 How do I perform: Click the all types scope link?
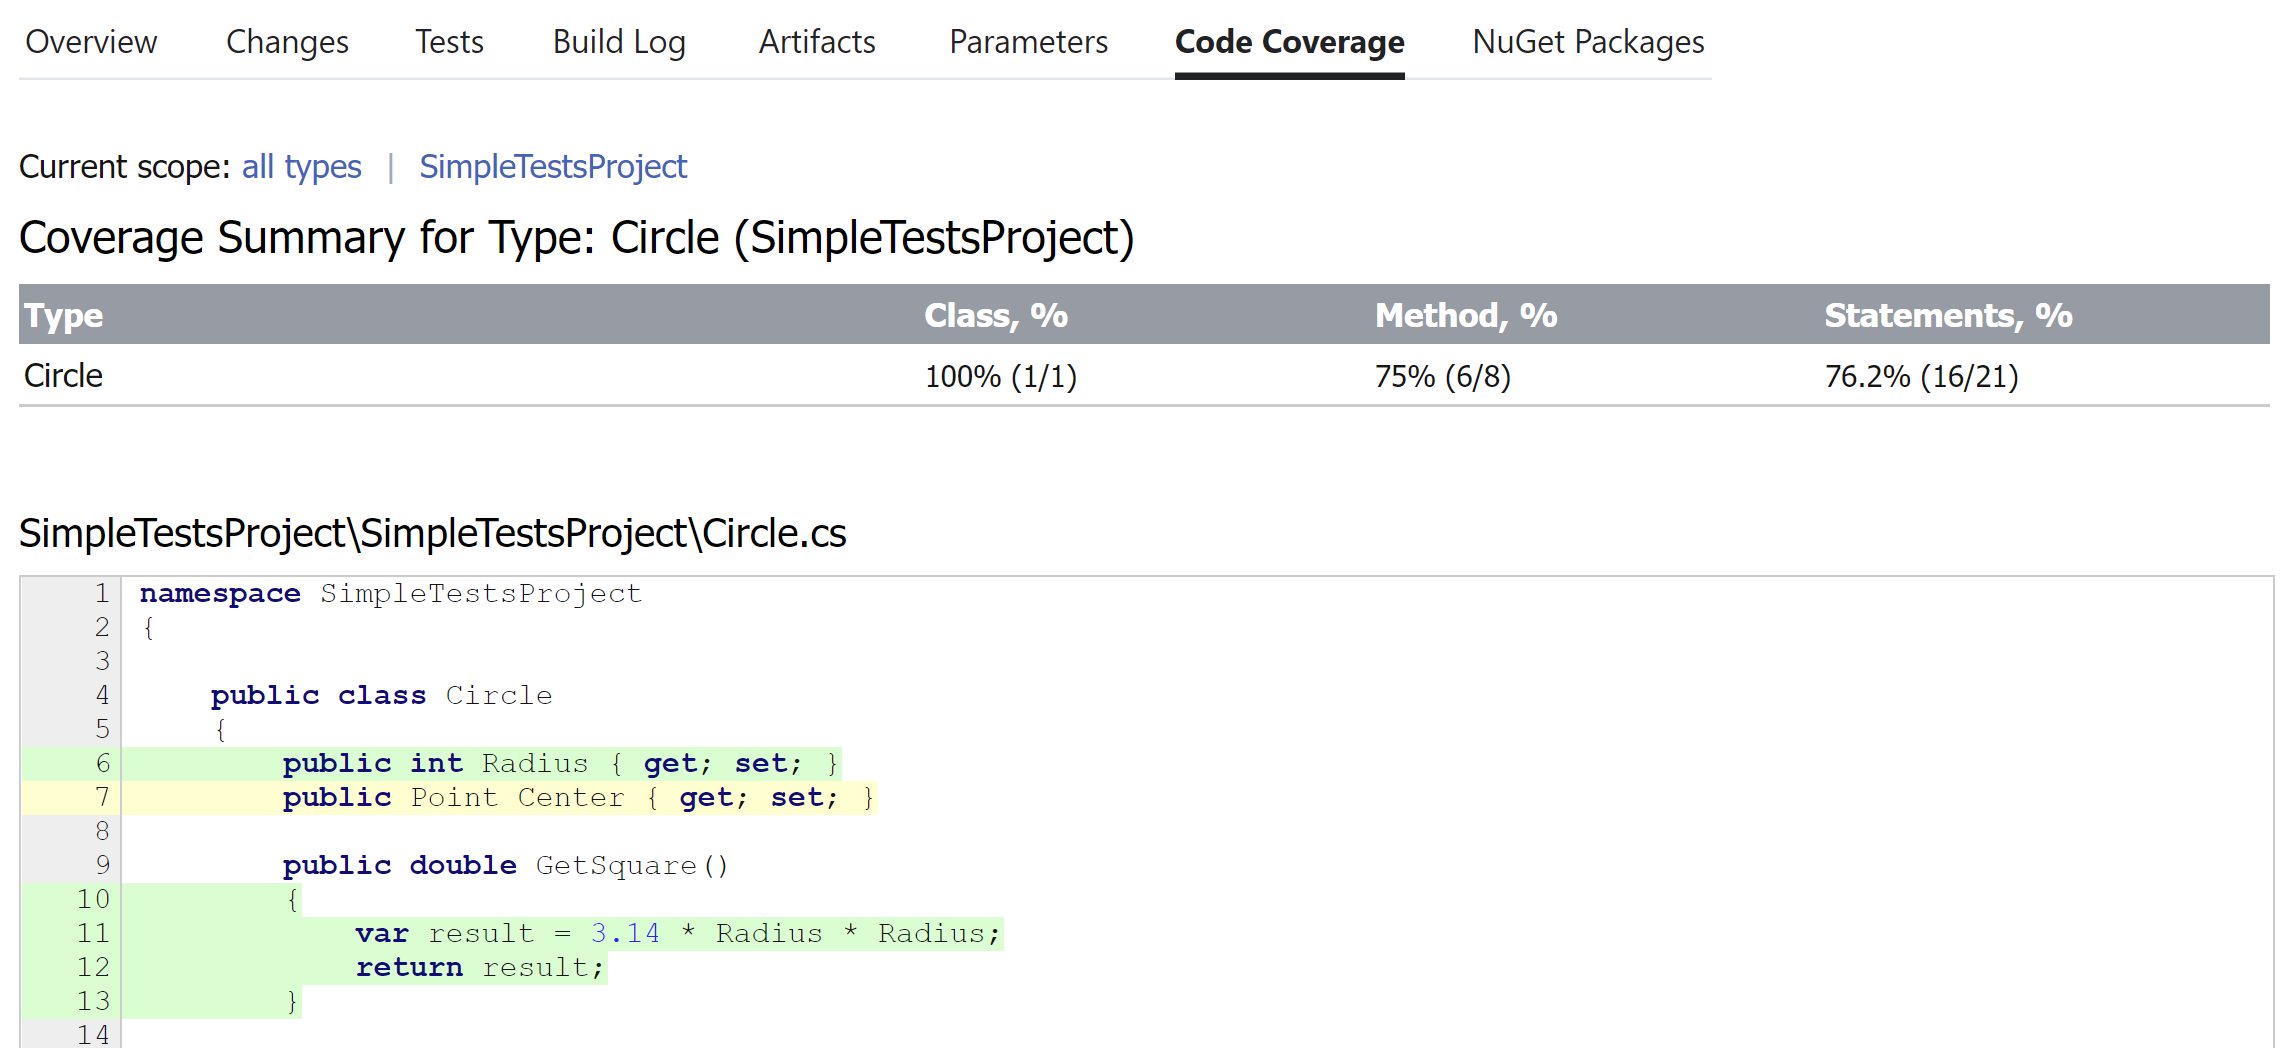tap(302, 166)
